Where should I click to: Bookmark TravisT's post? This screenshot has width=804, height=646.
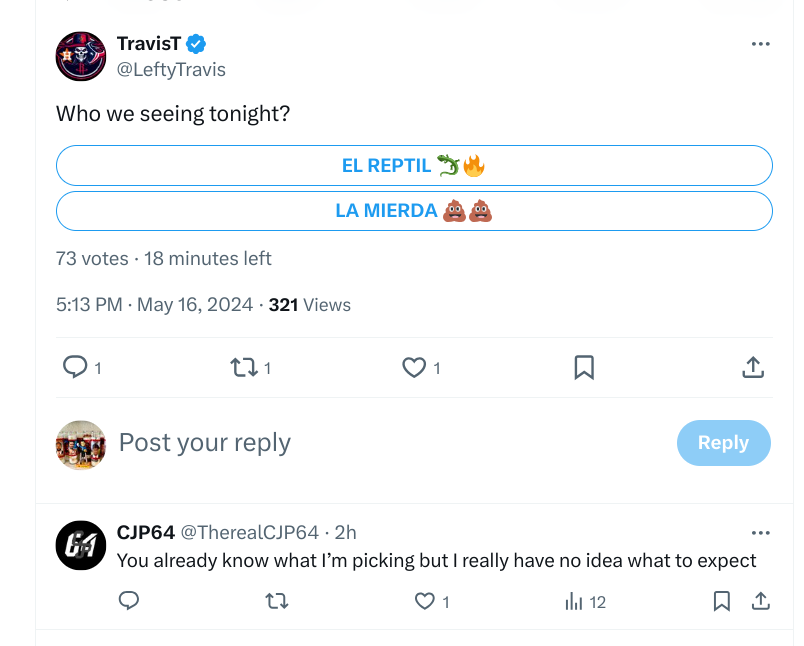[584, 368]
